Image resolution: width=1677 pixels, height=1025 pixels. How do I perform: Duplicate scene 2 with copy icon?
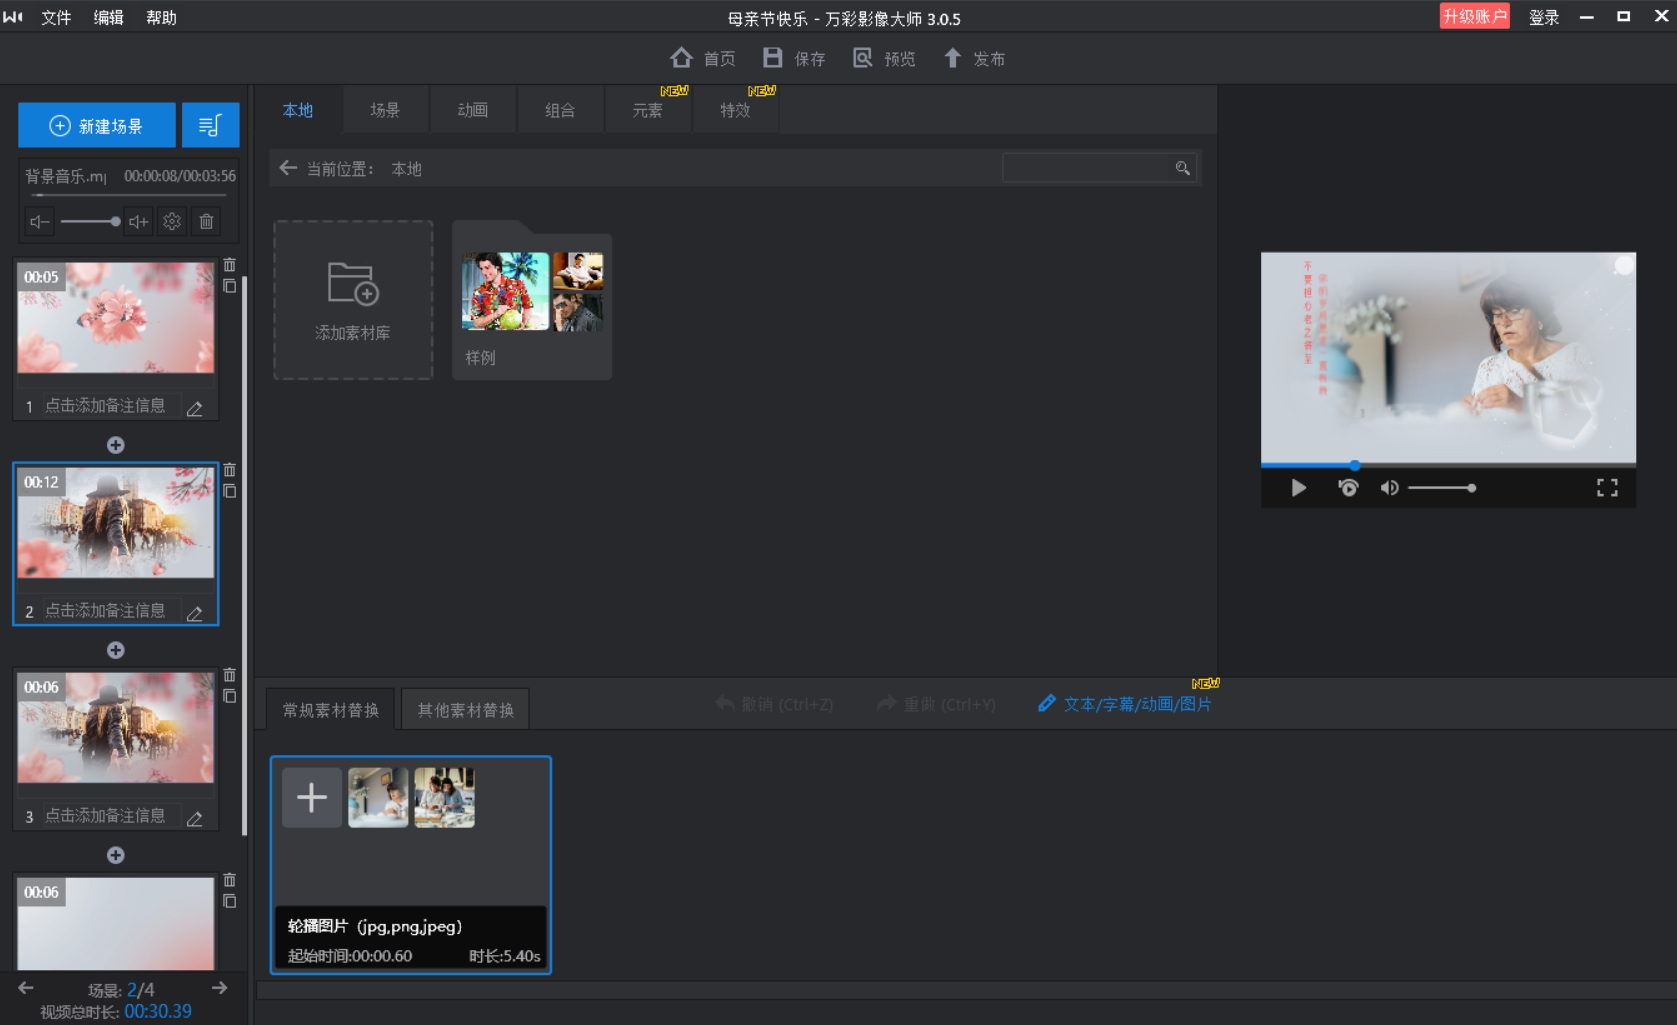click(230, 491)
